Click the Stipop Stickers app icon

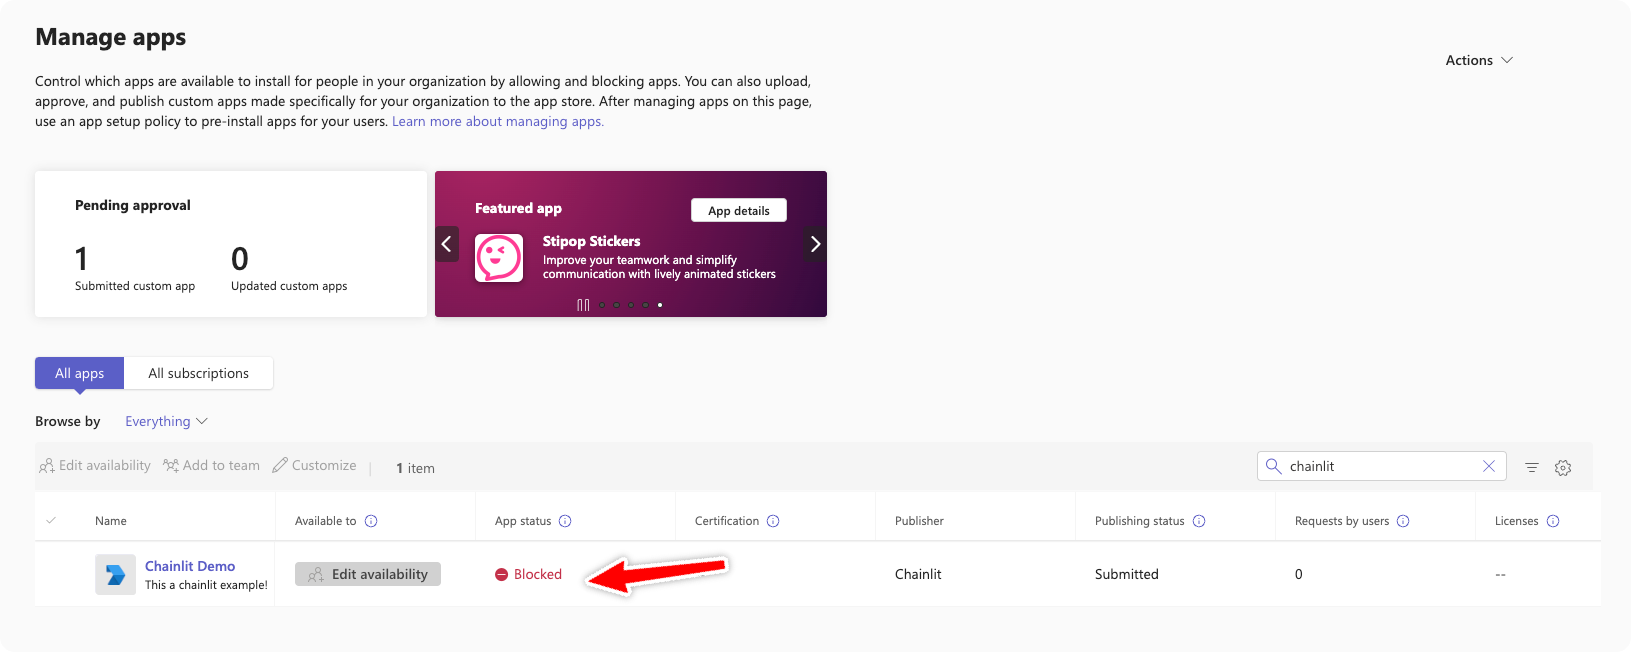[499, 258]
